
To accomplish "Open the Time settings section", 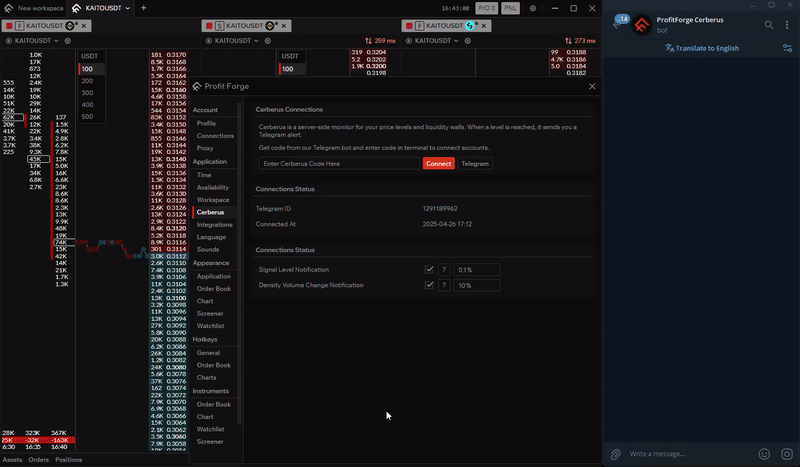I will pos(204,175).
